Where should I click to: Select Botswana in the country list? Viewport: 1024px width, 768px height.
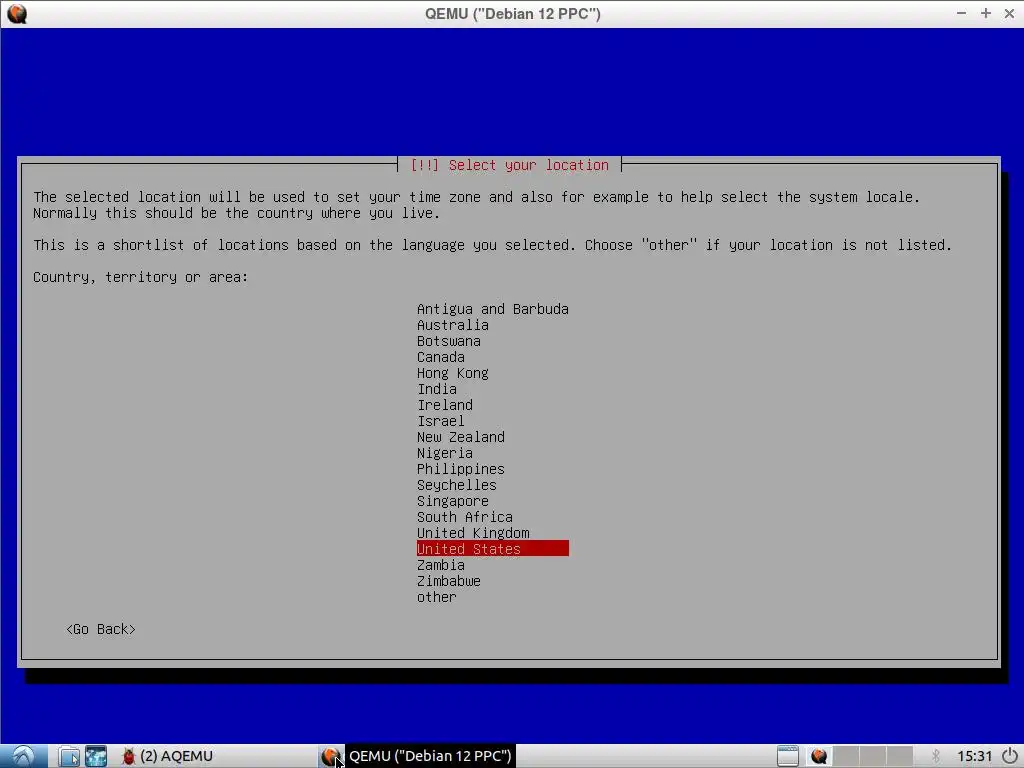pos(449,341)
